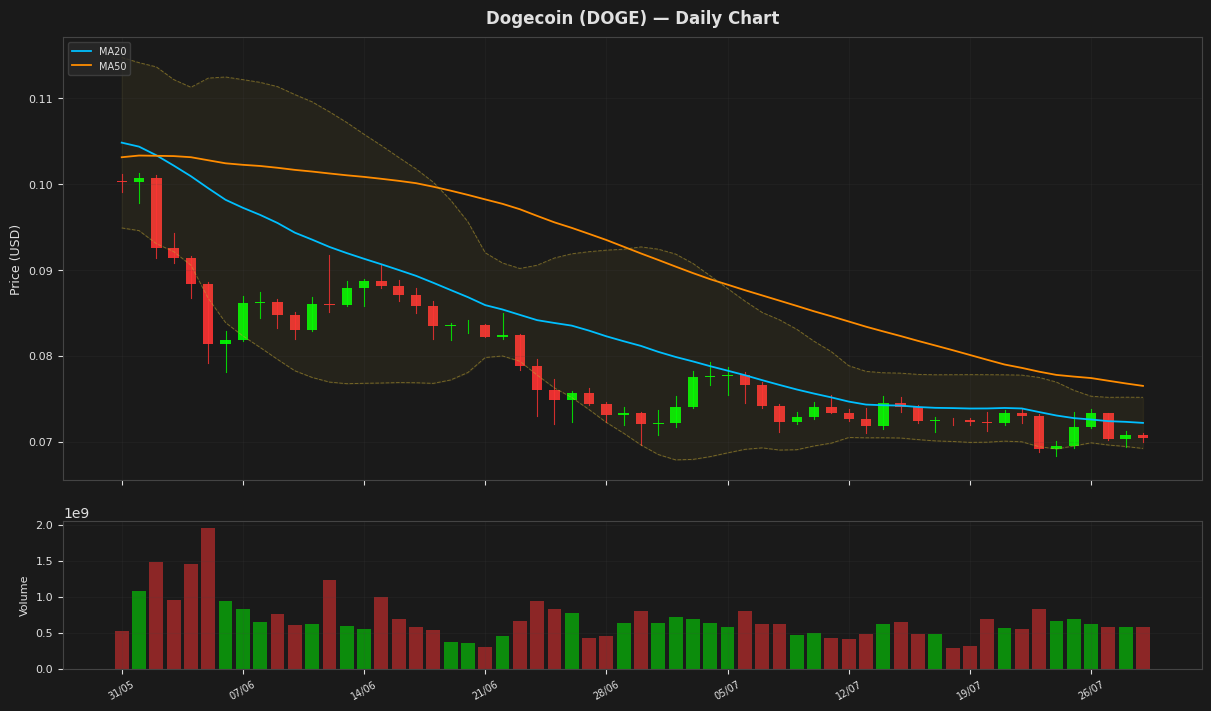Click the 21/06 date label
The image size is (1211, 711).
[484, 690]
